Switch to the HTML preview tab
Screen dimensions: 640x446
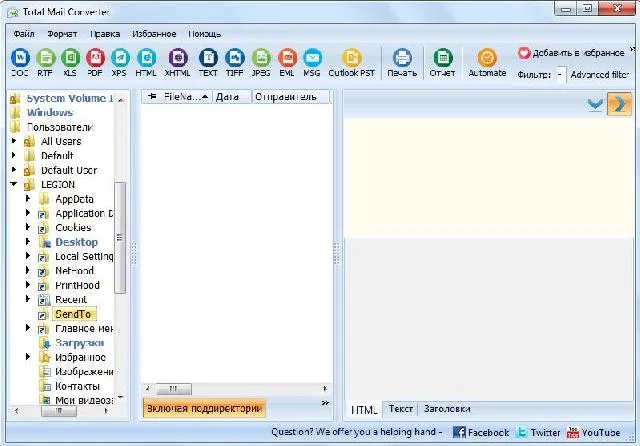(x=364, y=410)
